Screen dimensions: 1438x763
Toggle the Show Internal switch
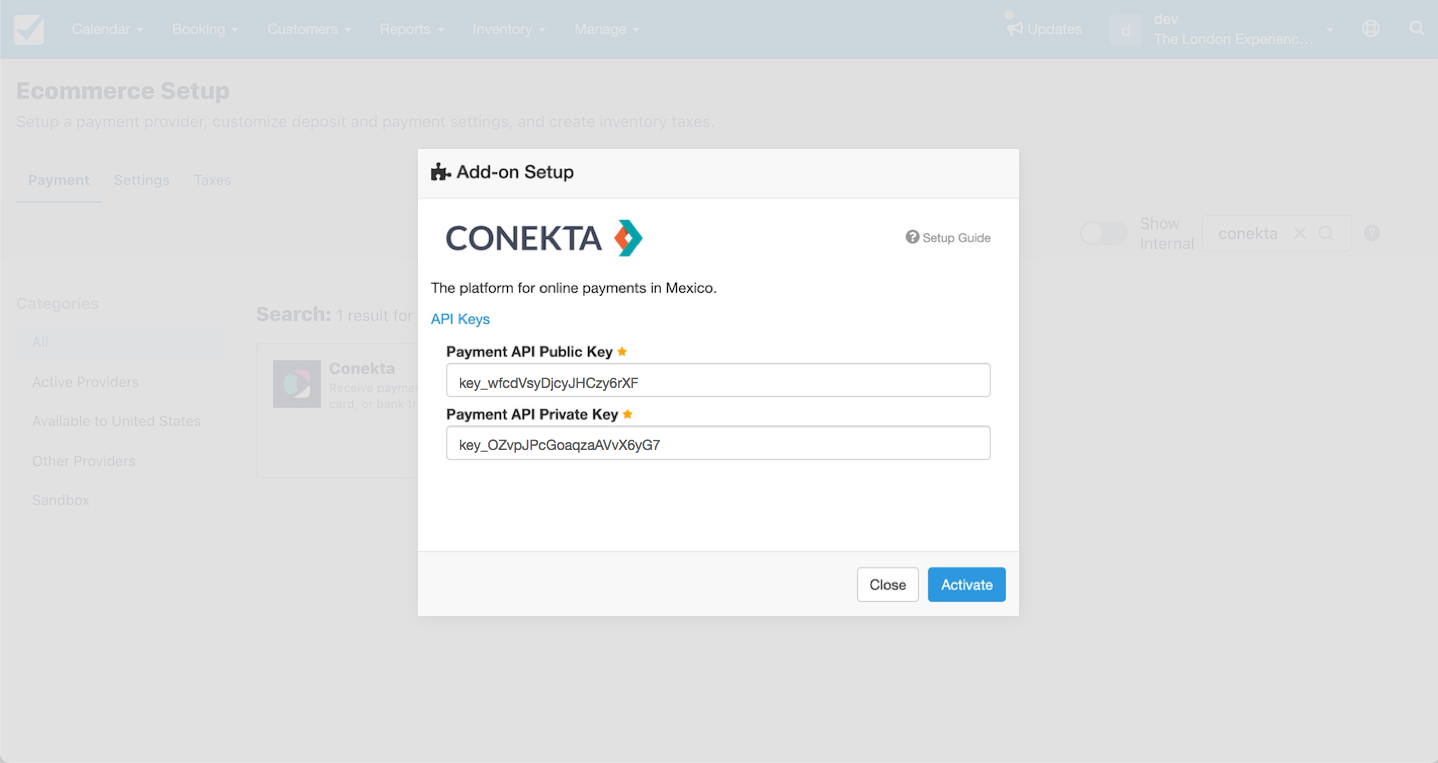1104,233
